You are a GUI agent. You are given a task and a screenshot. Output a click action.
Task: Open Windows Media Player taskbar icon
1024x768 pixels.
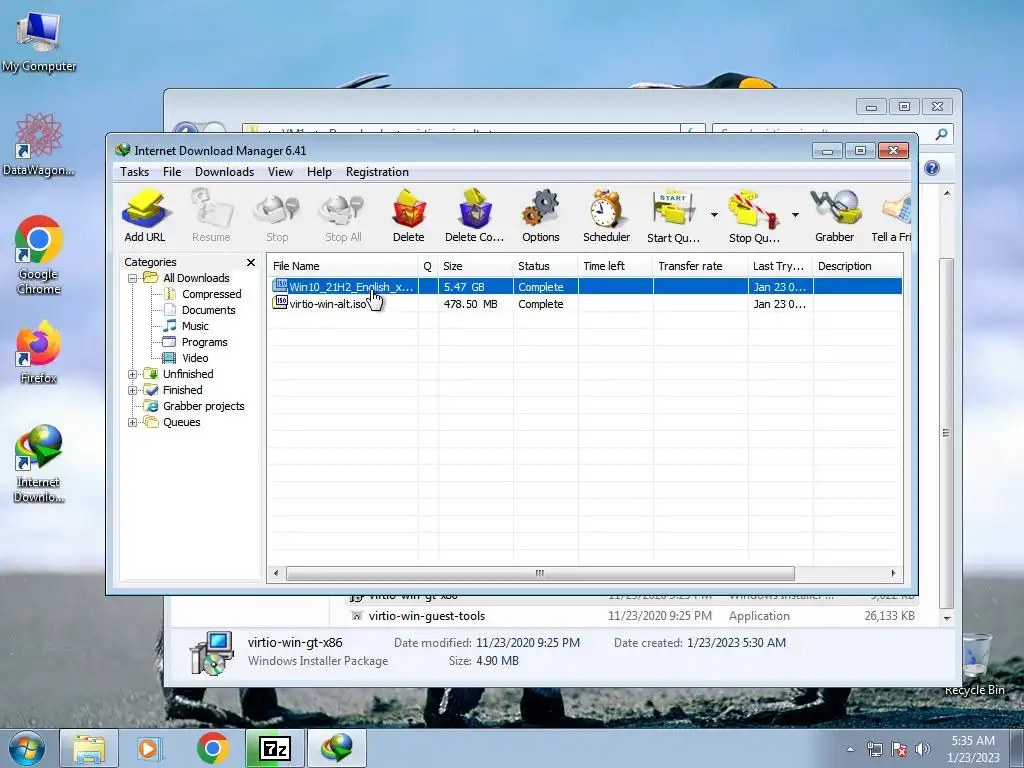click(x=149, y=749)
